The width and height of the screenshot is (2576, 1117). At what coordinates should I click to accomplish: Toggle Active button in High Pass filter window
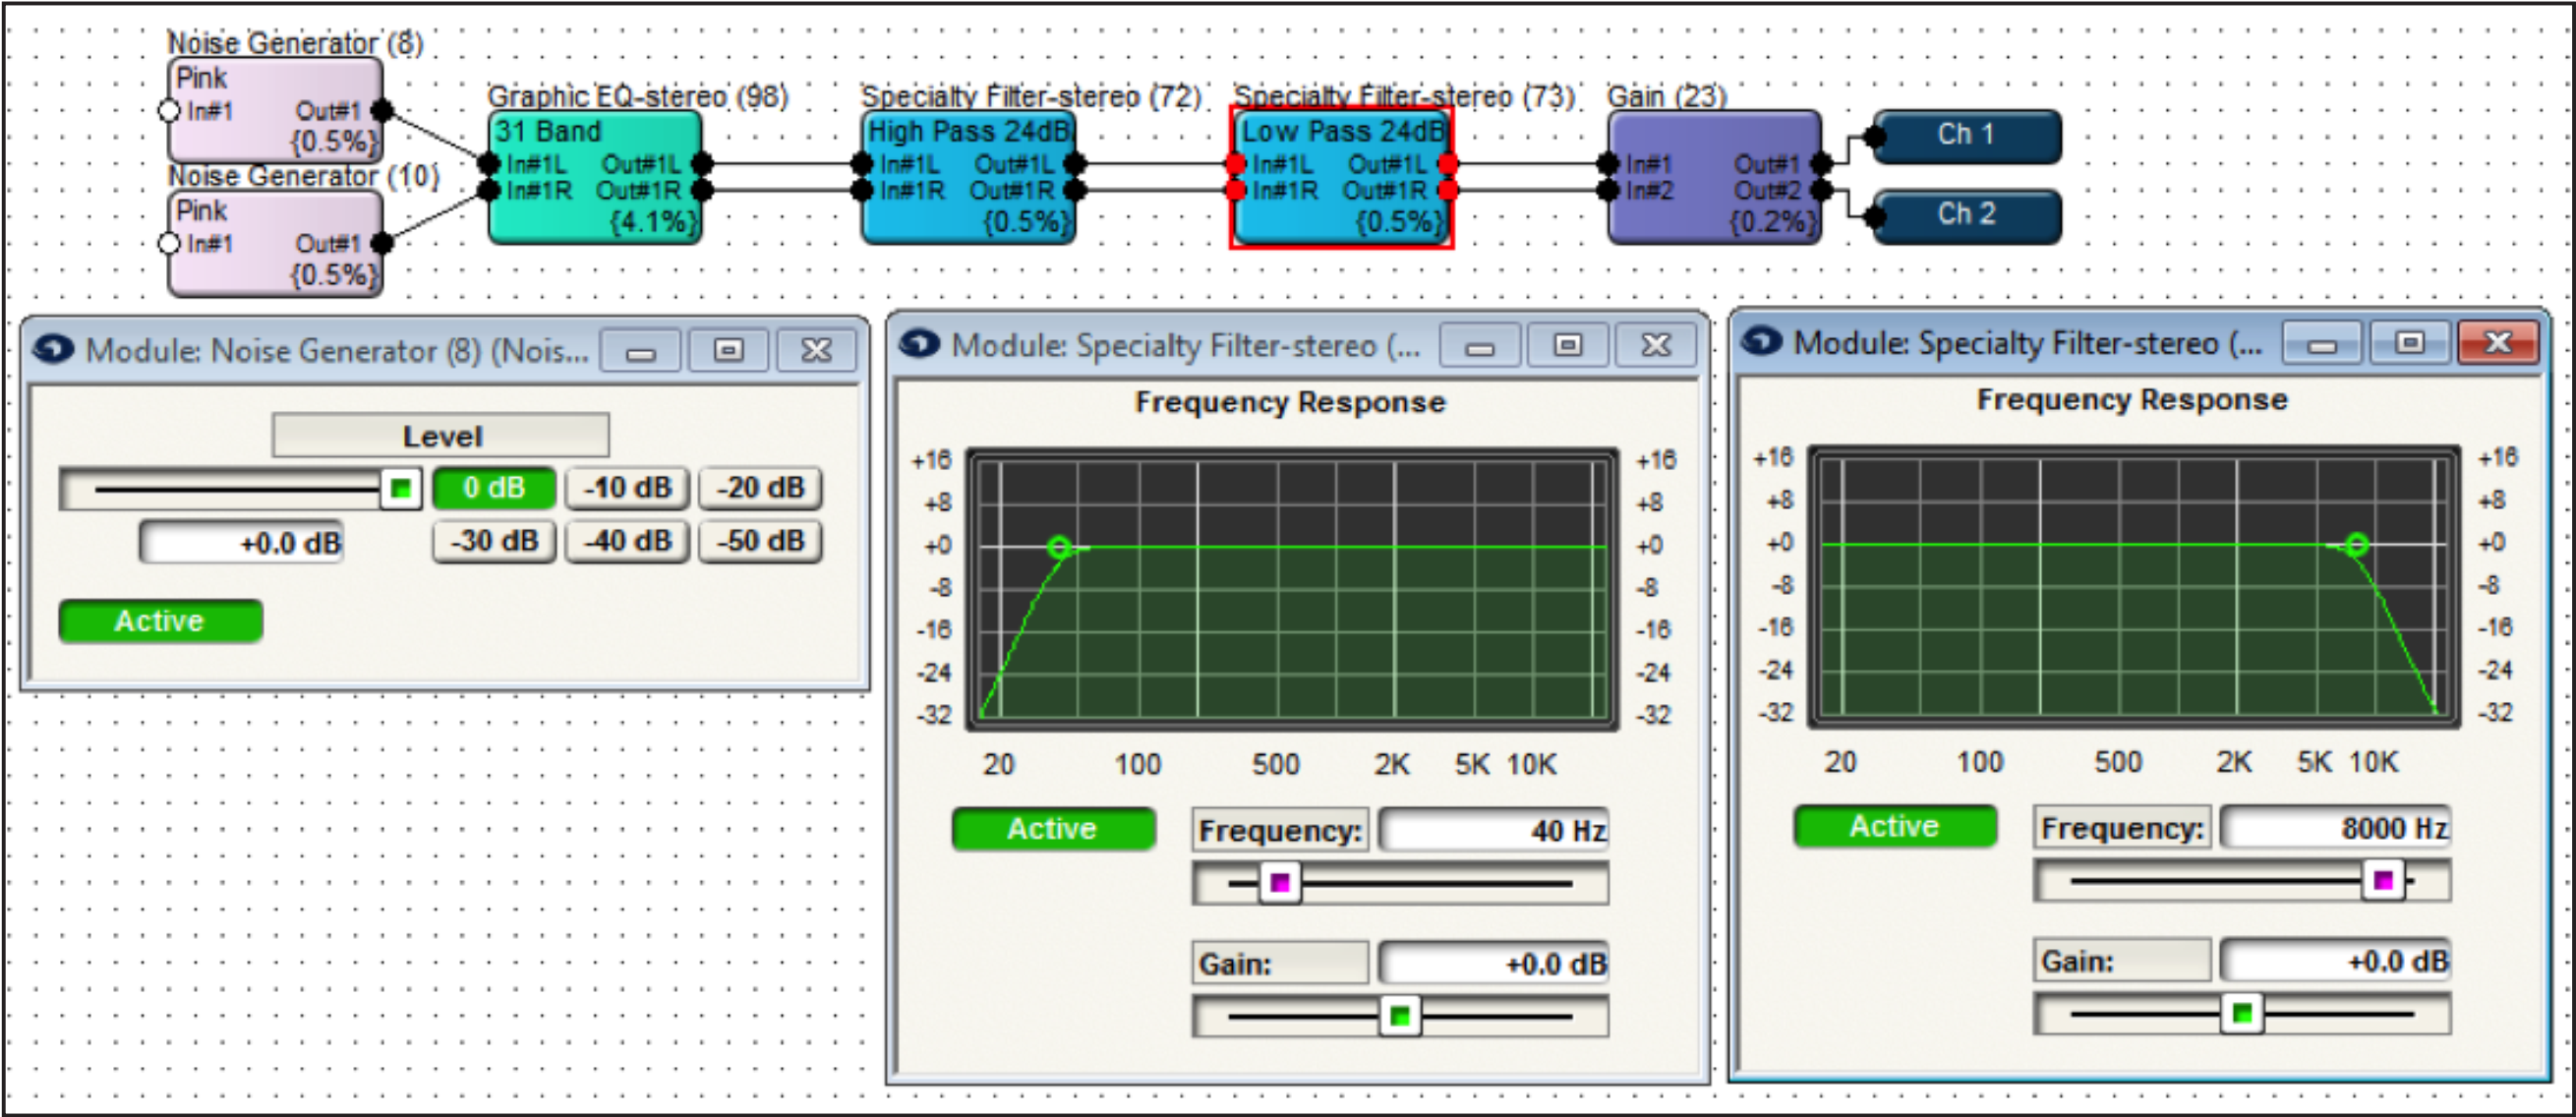point(1053,829)
